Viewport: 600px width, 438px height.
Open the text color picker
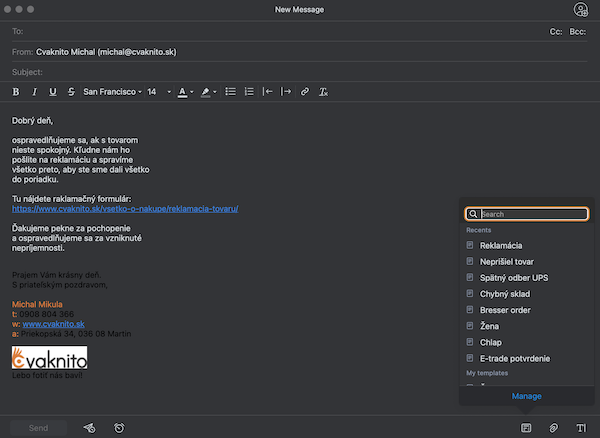(x=183, y=92)
